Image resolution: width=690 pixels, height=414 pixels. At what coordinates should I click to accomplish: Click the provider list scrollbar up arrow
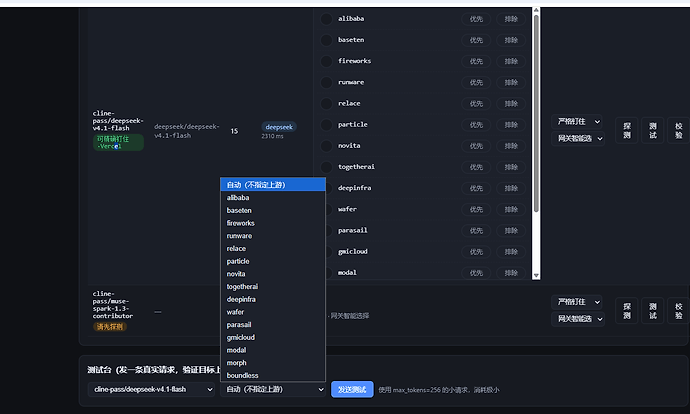[x=536, y=10]
